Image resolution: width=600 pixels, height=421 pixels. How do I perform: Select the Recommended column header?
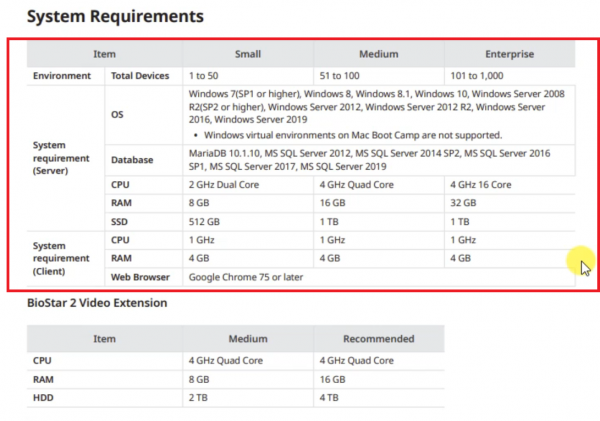click(x=378, y=339)
